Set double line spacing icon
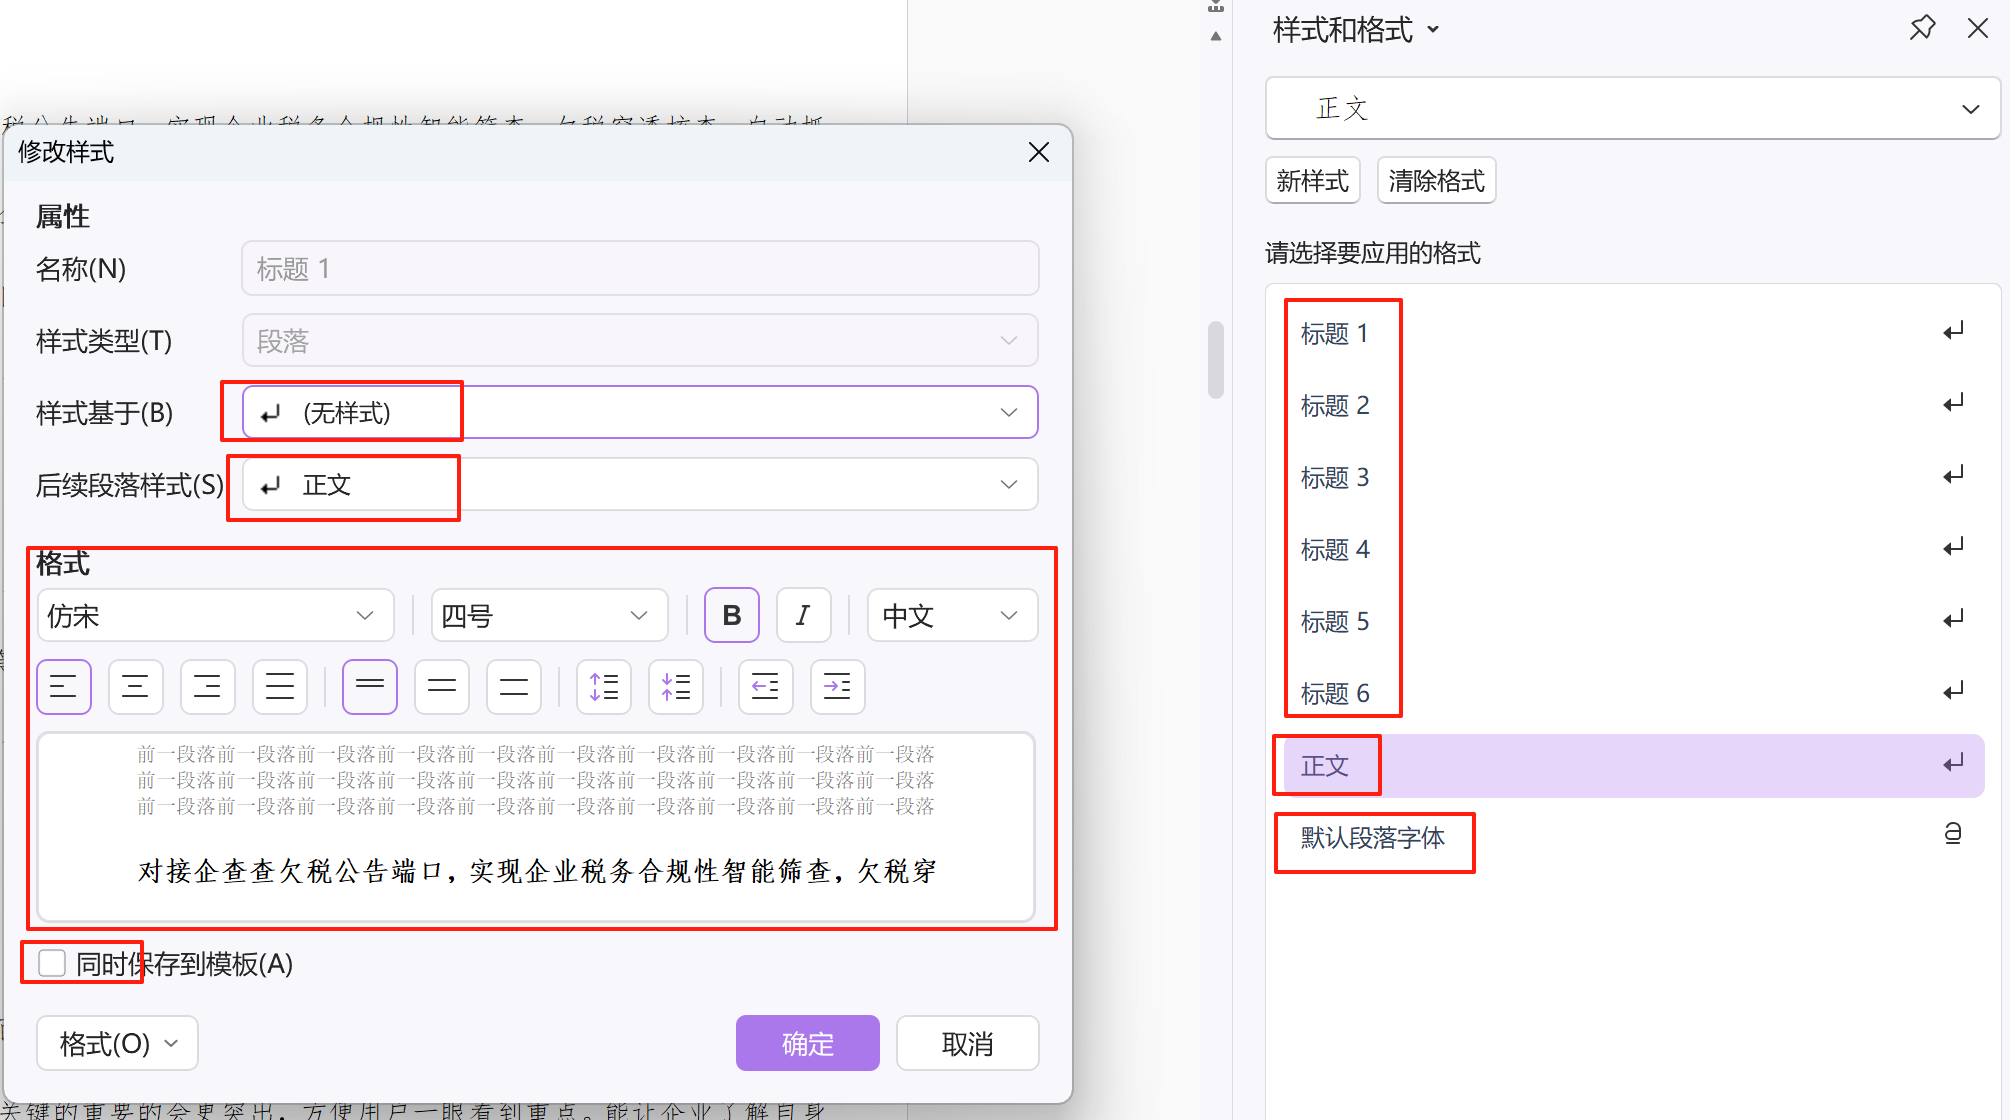The height and width of the screenshot is (1120, 2010). [x=514, y=687]
